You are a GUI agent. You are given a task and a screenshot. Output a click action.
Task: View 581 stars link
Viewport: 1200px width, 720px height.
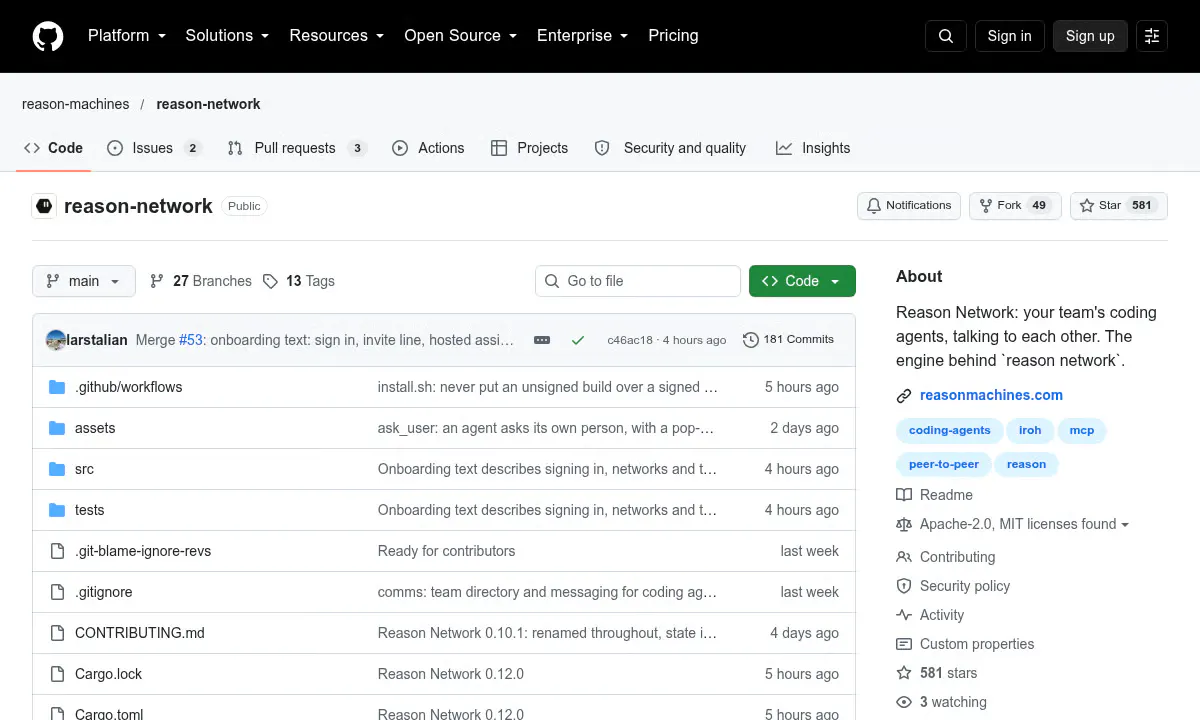point(936,673)
